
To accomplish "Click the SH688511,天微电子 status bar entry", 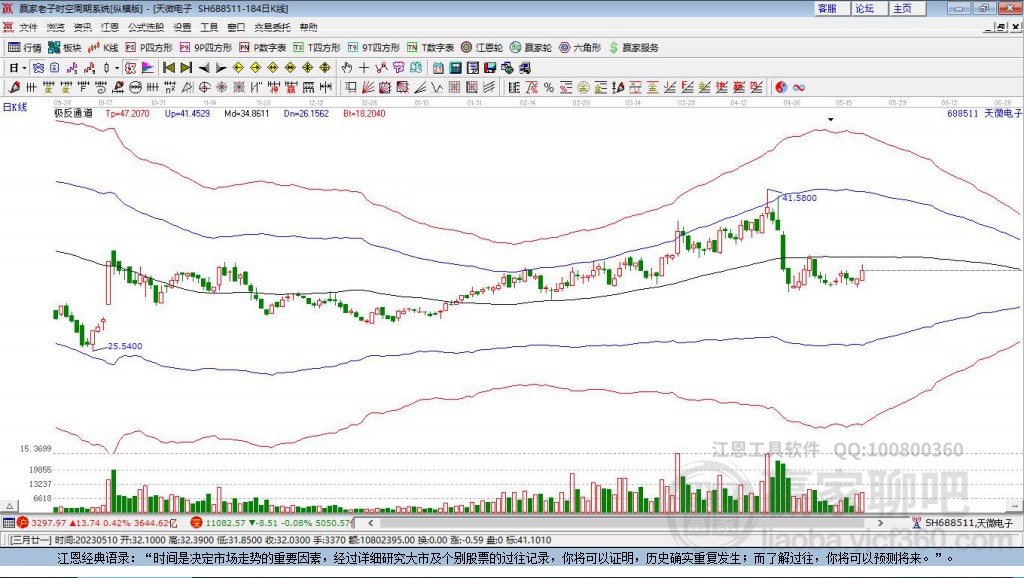I will coord(963,523).
